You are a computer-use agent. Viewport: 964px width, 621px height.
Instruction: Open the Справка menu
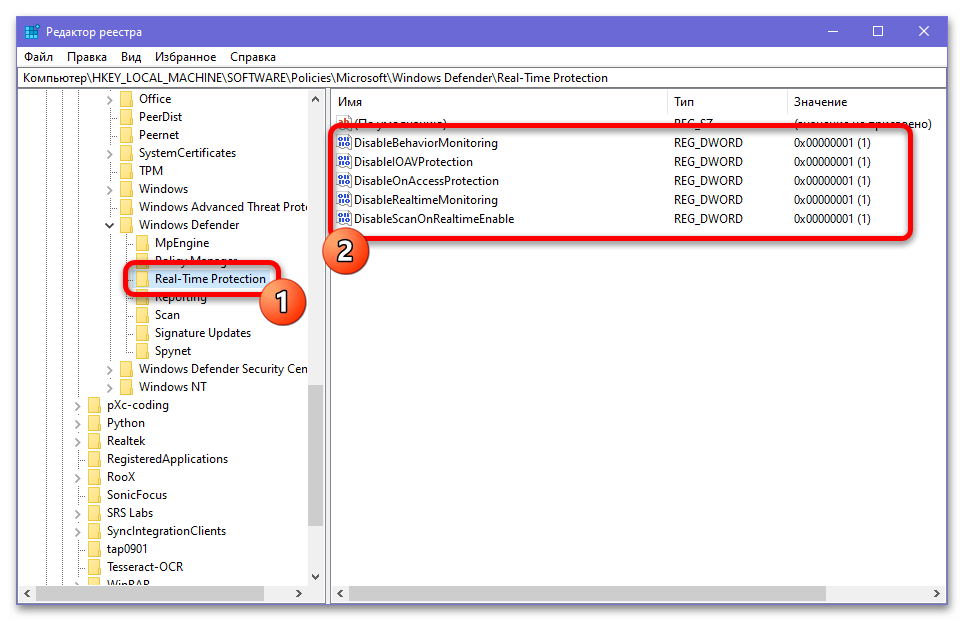253,57
